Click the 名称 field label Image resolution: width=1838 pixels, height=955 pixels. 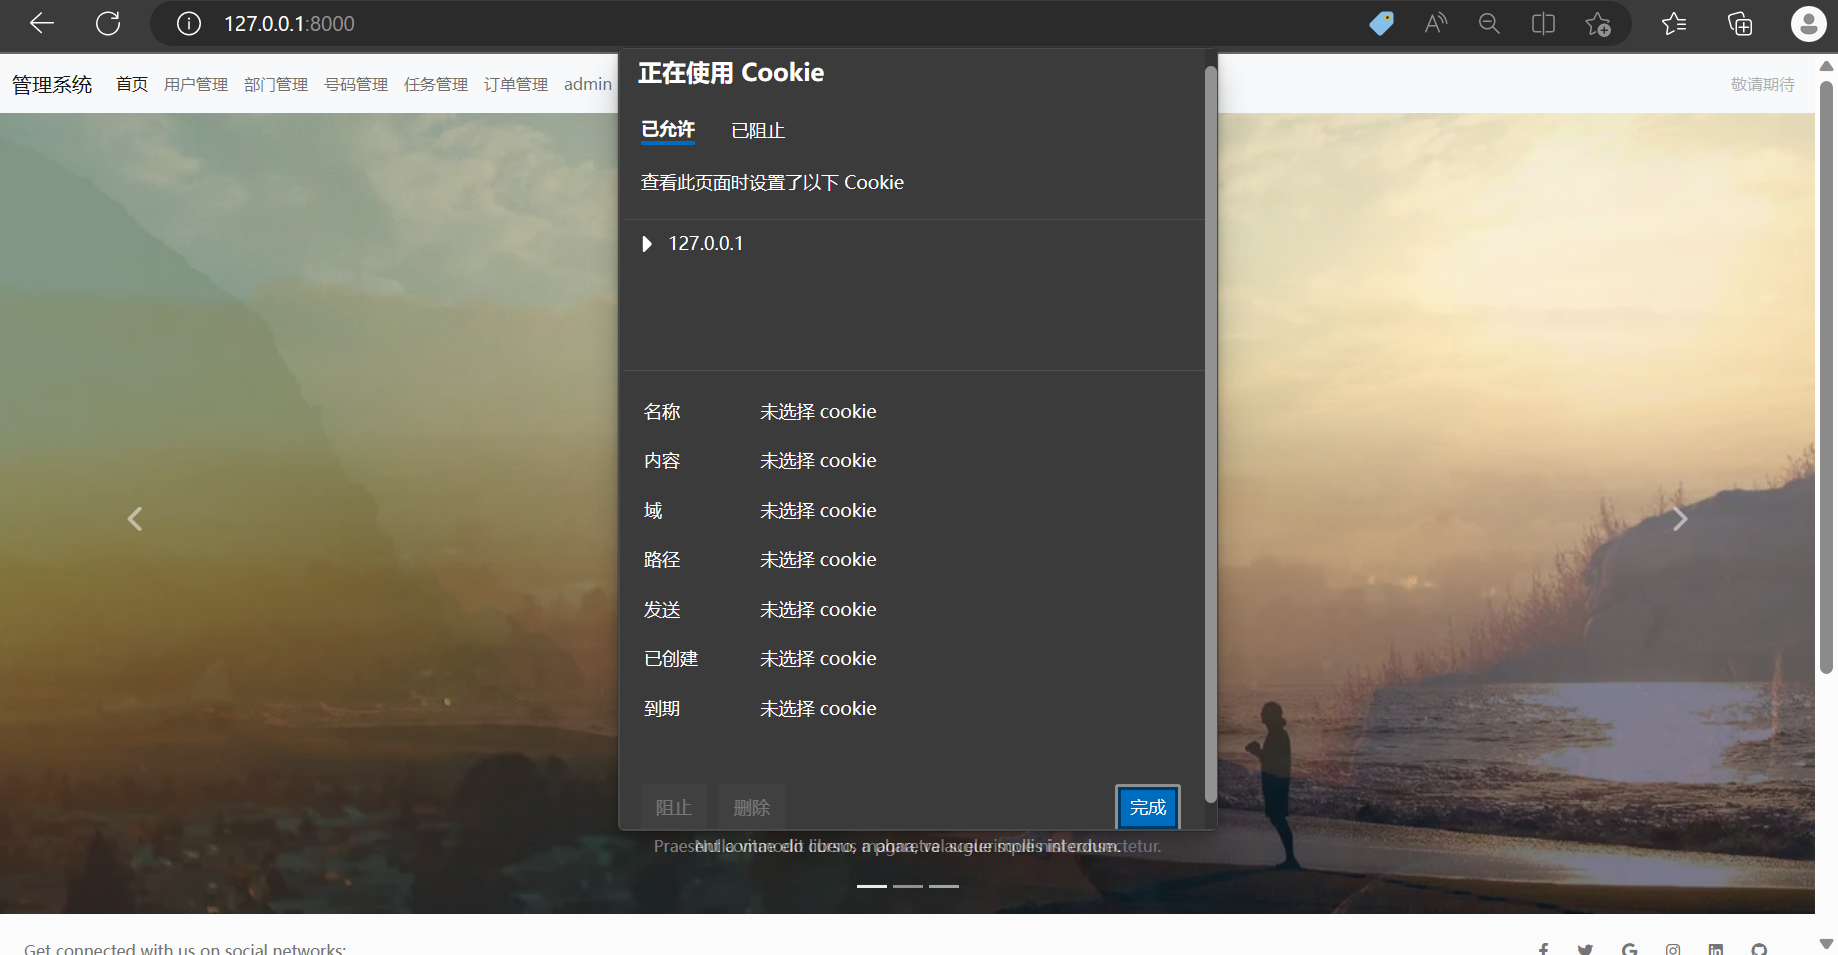pyautogui.click(x=662, y=412)
